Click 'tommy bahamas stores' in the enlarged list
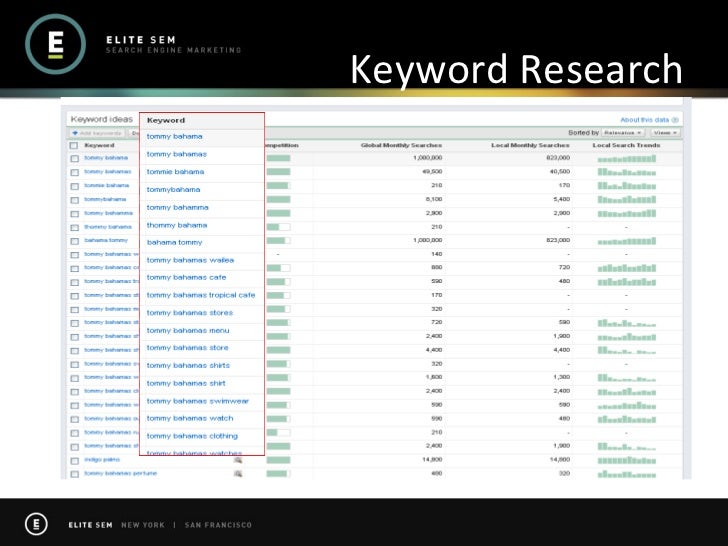 click(190, 313)
